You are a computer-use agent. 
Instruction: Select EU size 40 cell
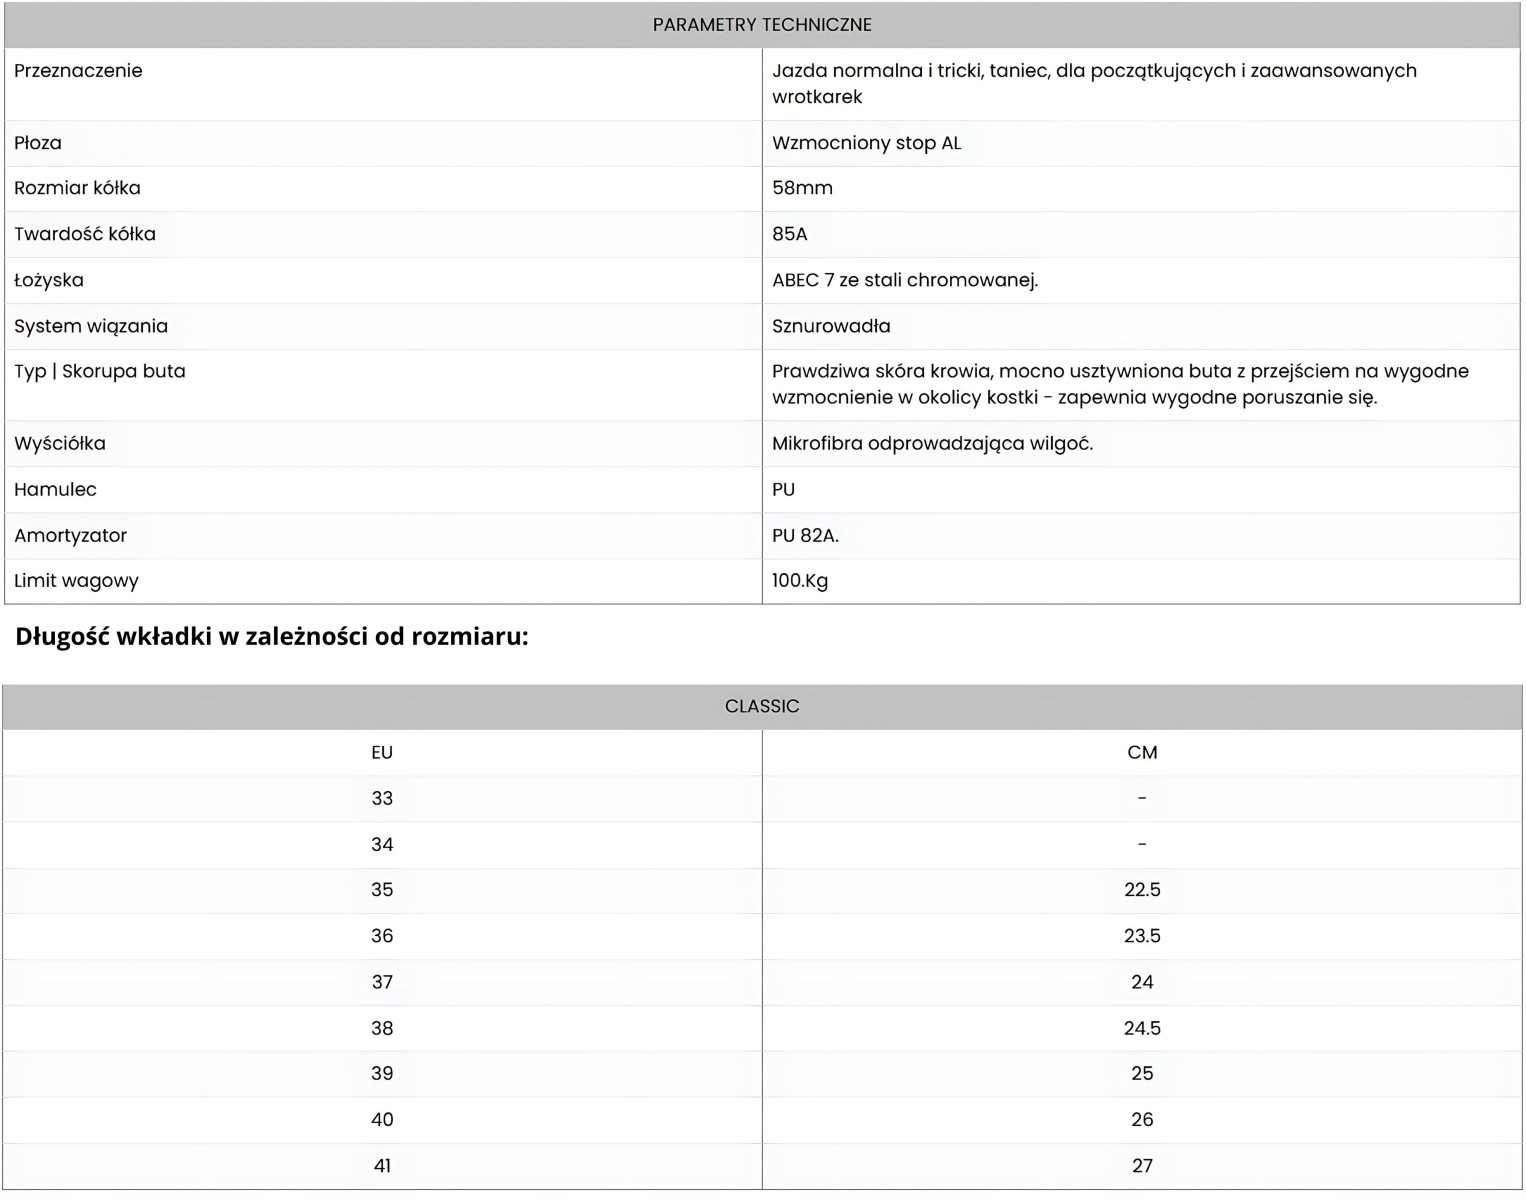coord(382,1119)
